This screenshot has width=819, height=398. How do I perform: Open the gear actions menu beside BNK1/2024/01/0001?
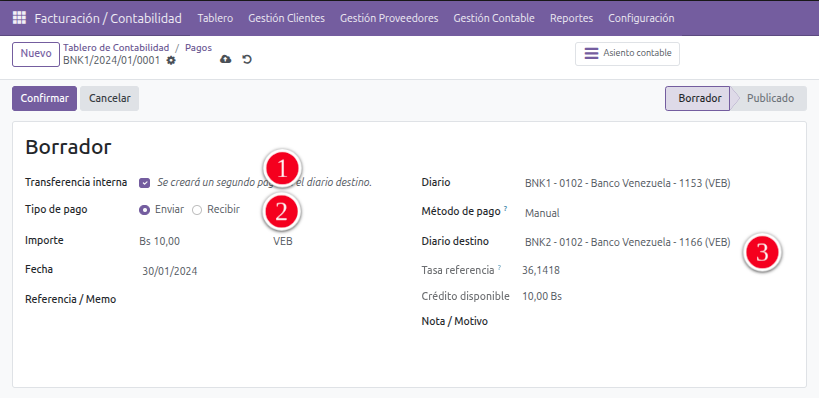[x=171, y=61]
